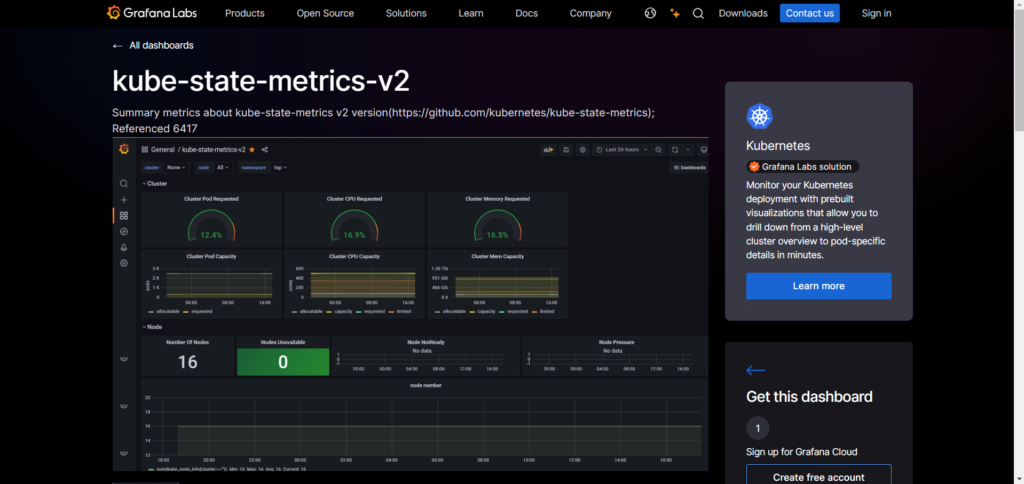
Task: Open the Open Source menu
Action: (325, 13)
